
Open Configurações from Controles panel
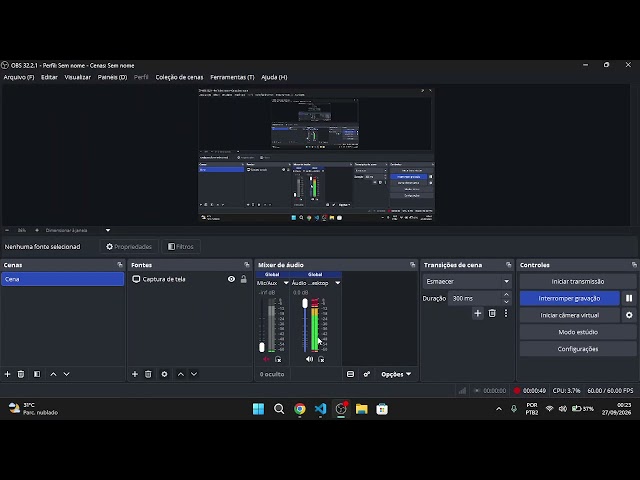pos(578,349)
